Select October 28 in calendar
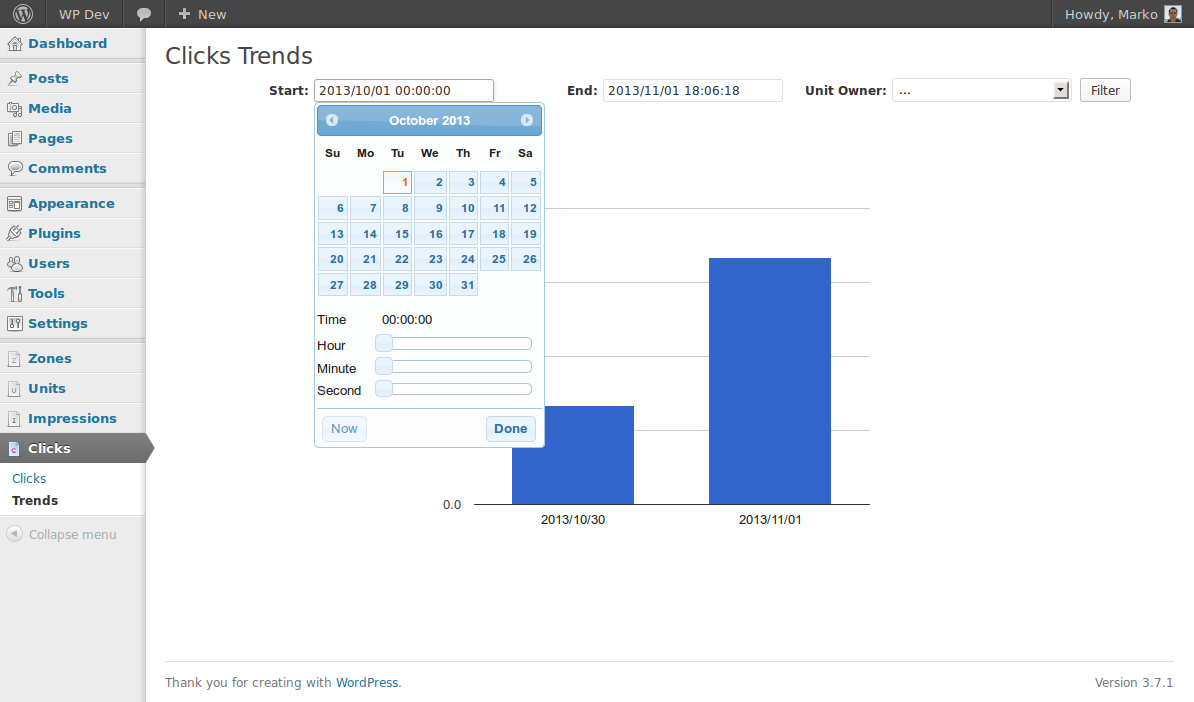 366,285
